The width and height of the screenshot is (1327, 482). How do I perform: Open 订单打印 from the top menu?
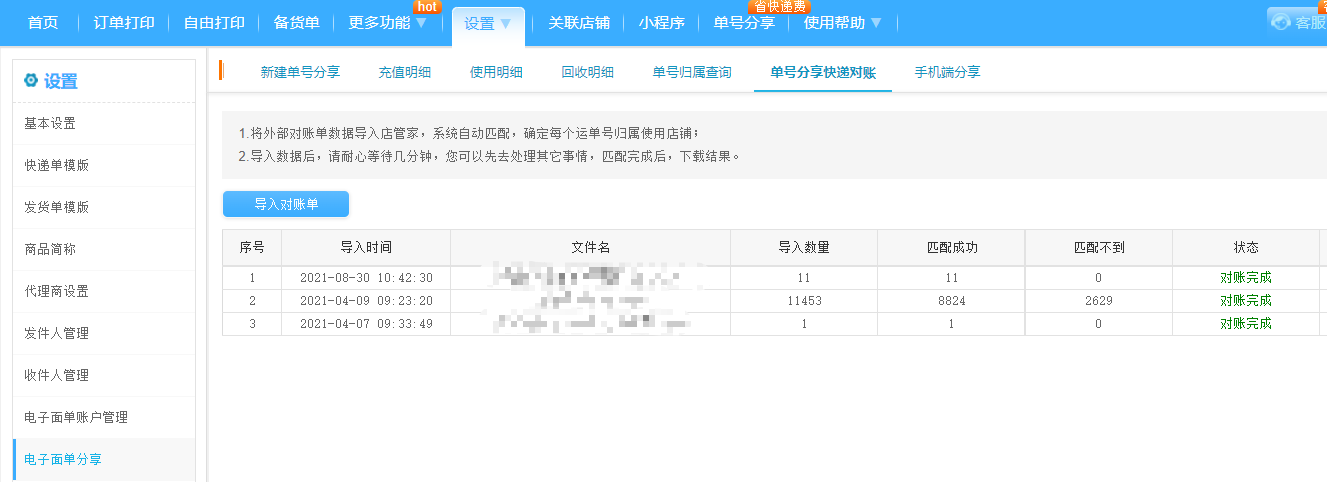pos(124,23)
